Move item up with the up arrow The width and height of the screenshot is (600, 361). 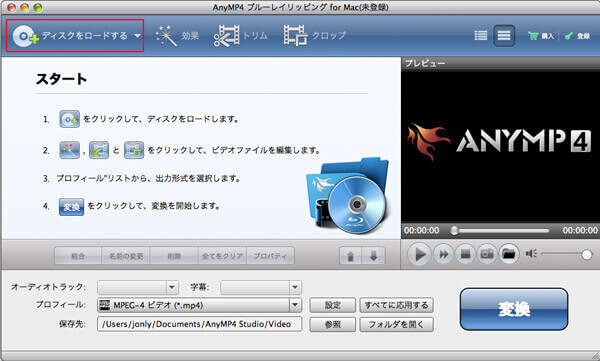coord(351,256)
